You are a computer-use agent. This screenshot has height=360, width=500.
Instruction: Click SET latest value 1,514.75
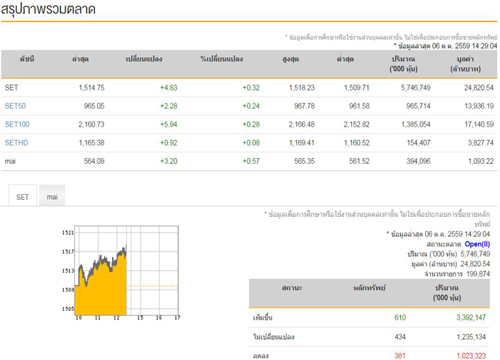91,88
